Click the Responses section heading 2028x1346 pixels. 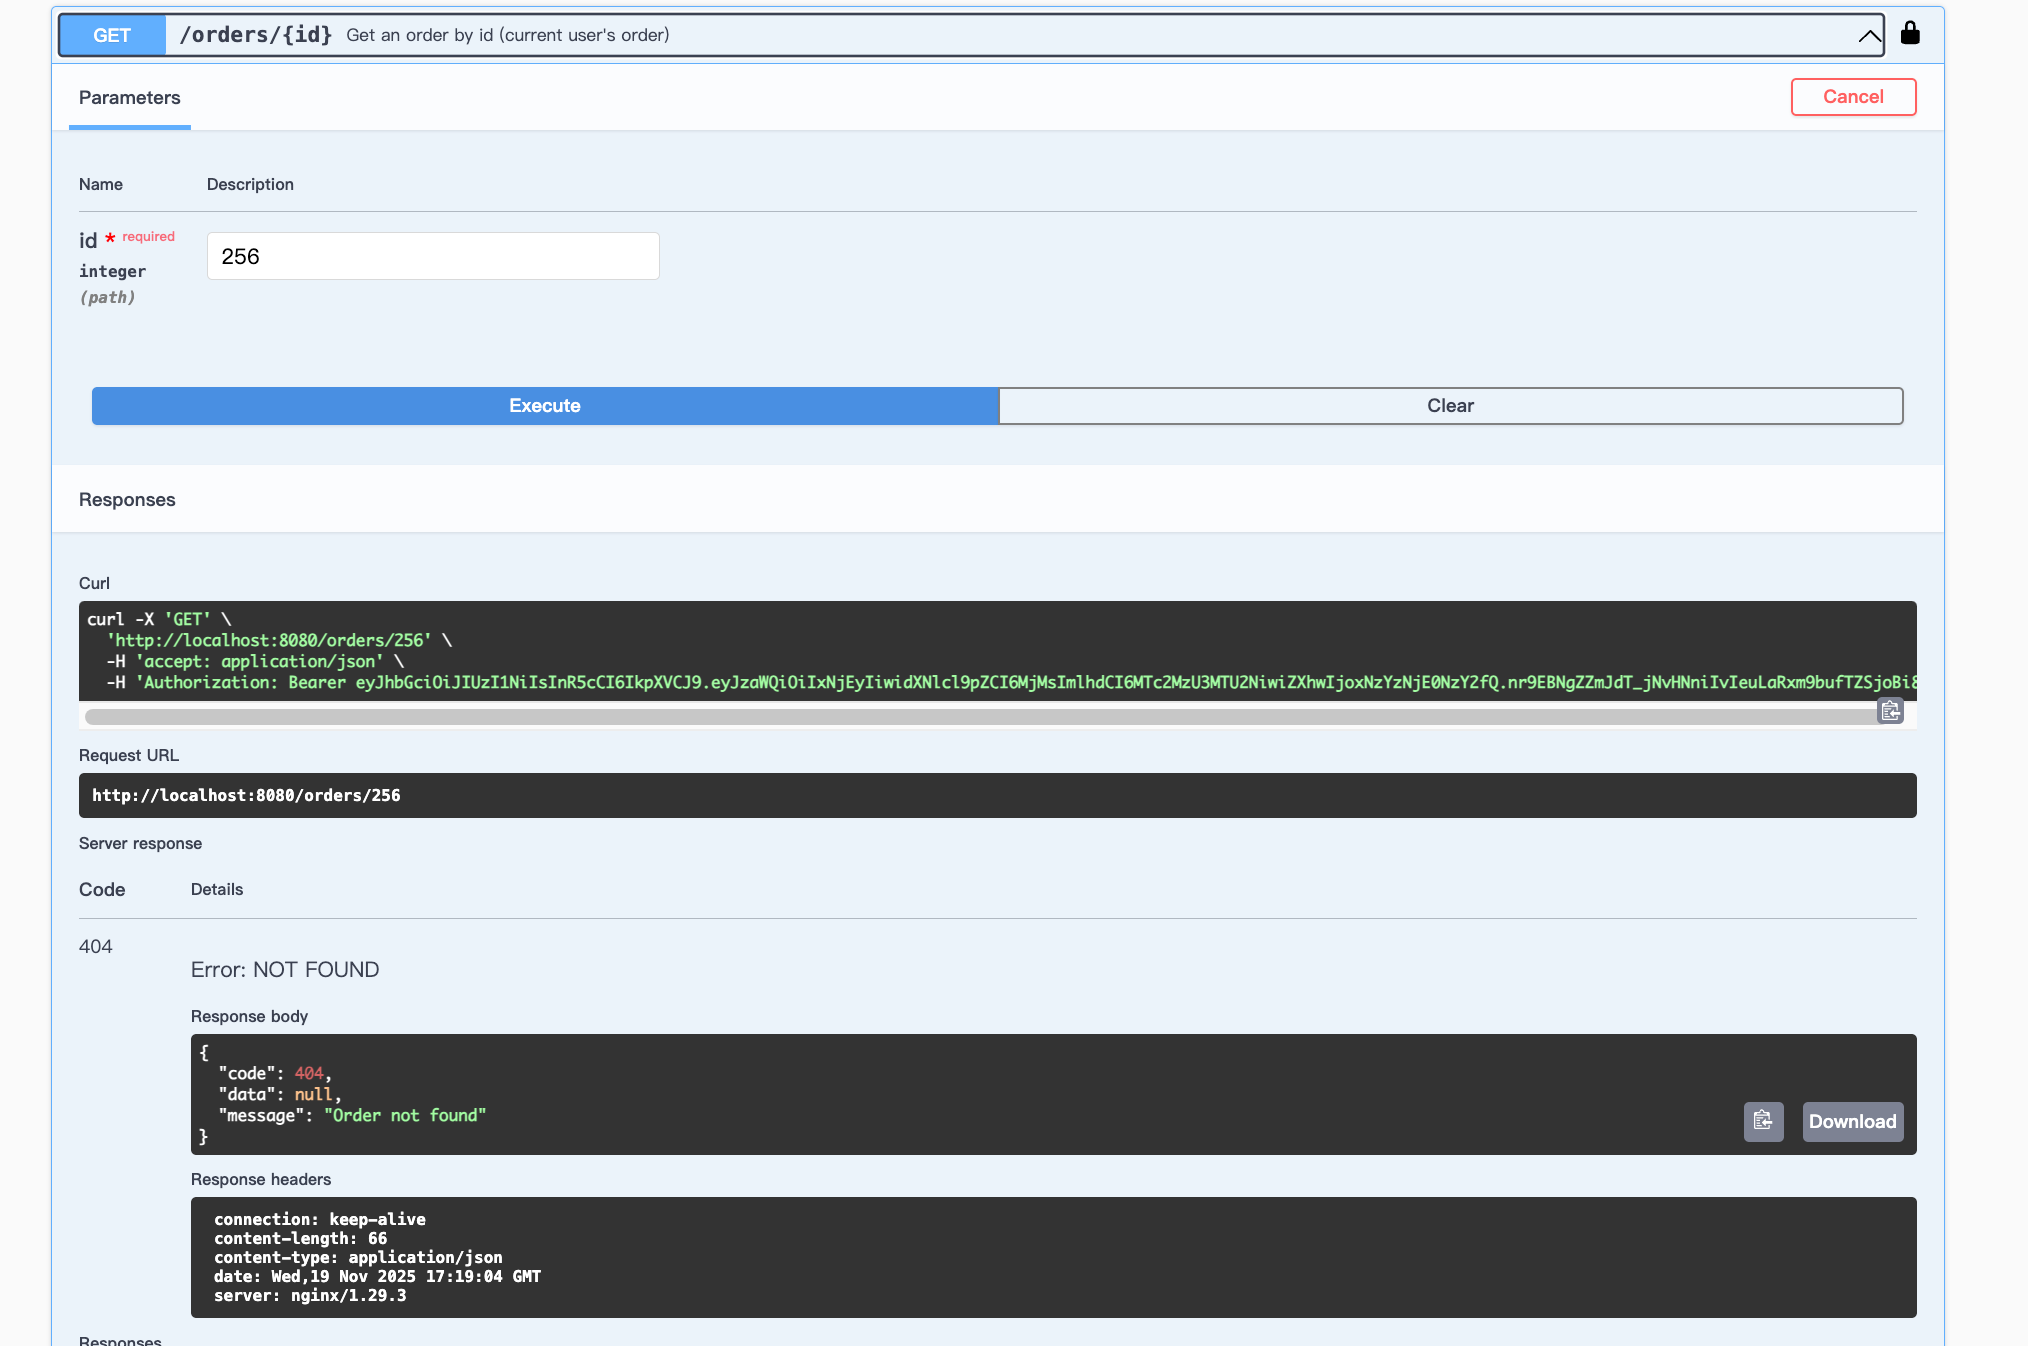pos(127,500)
